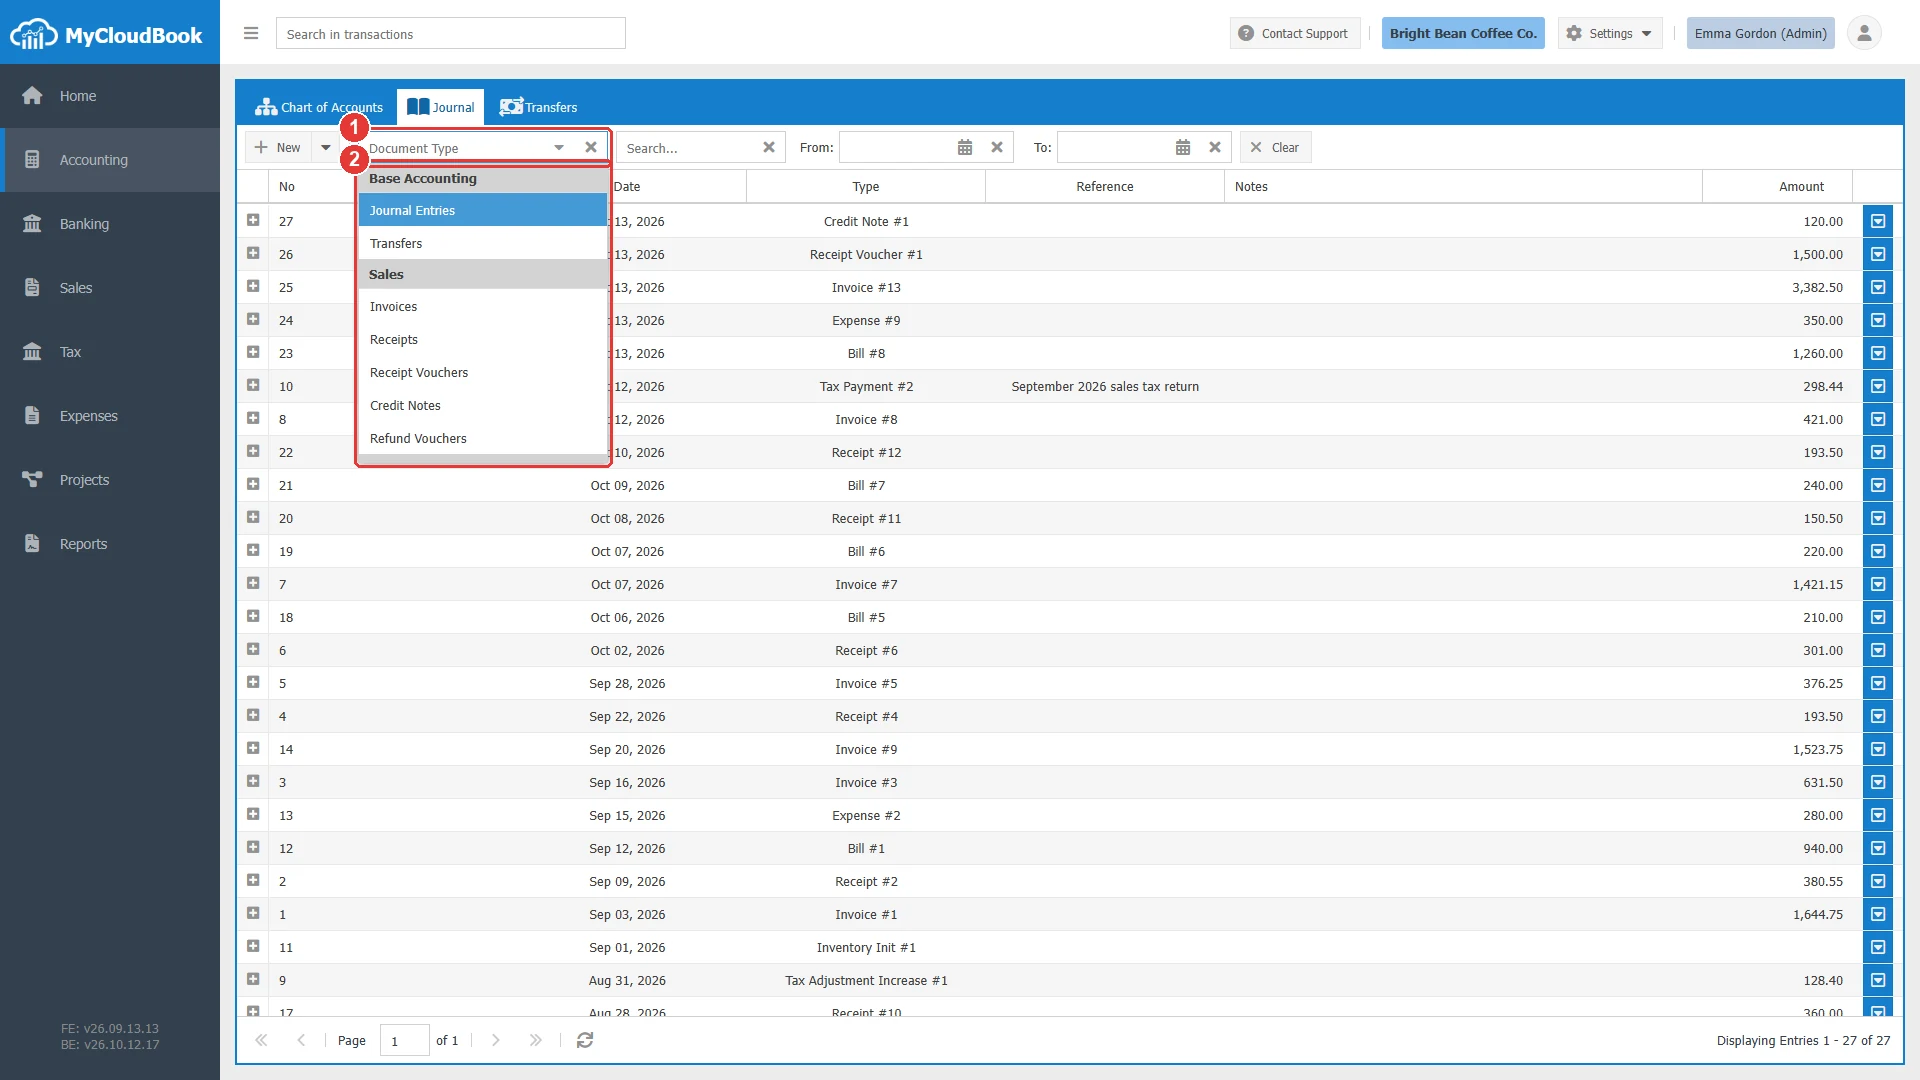Expand entry row number 26
This screenshot has width=1920, height=1080.
[x=253, y=253]
